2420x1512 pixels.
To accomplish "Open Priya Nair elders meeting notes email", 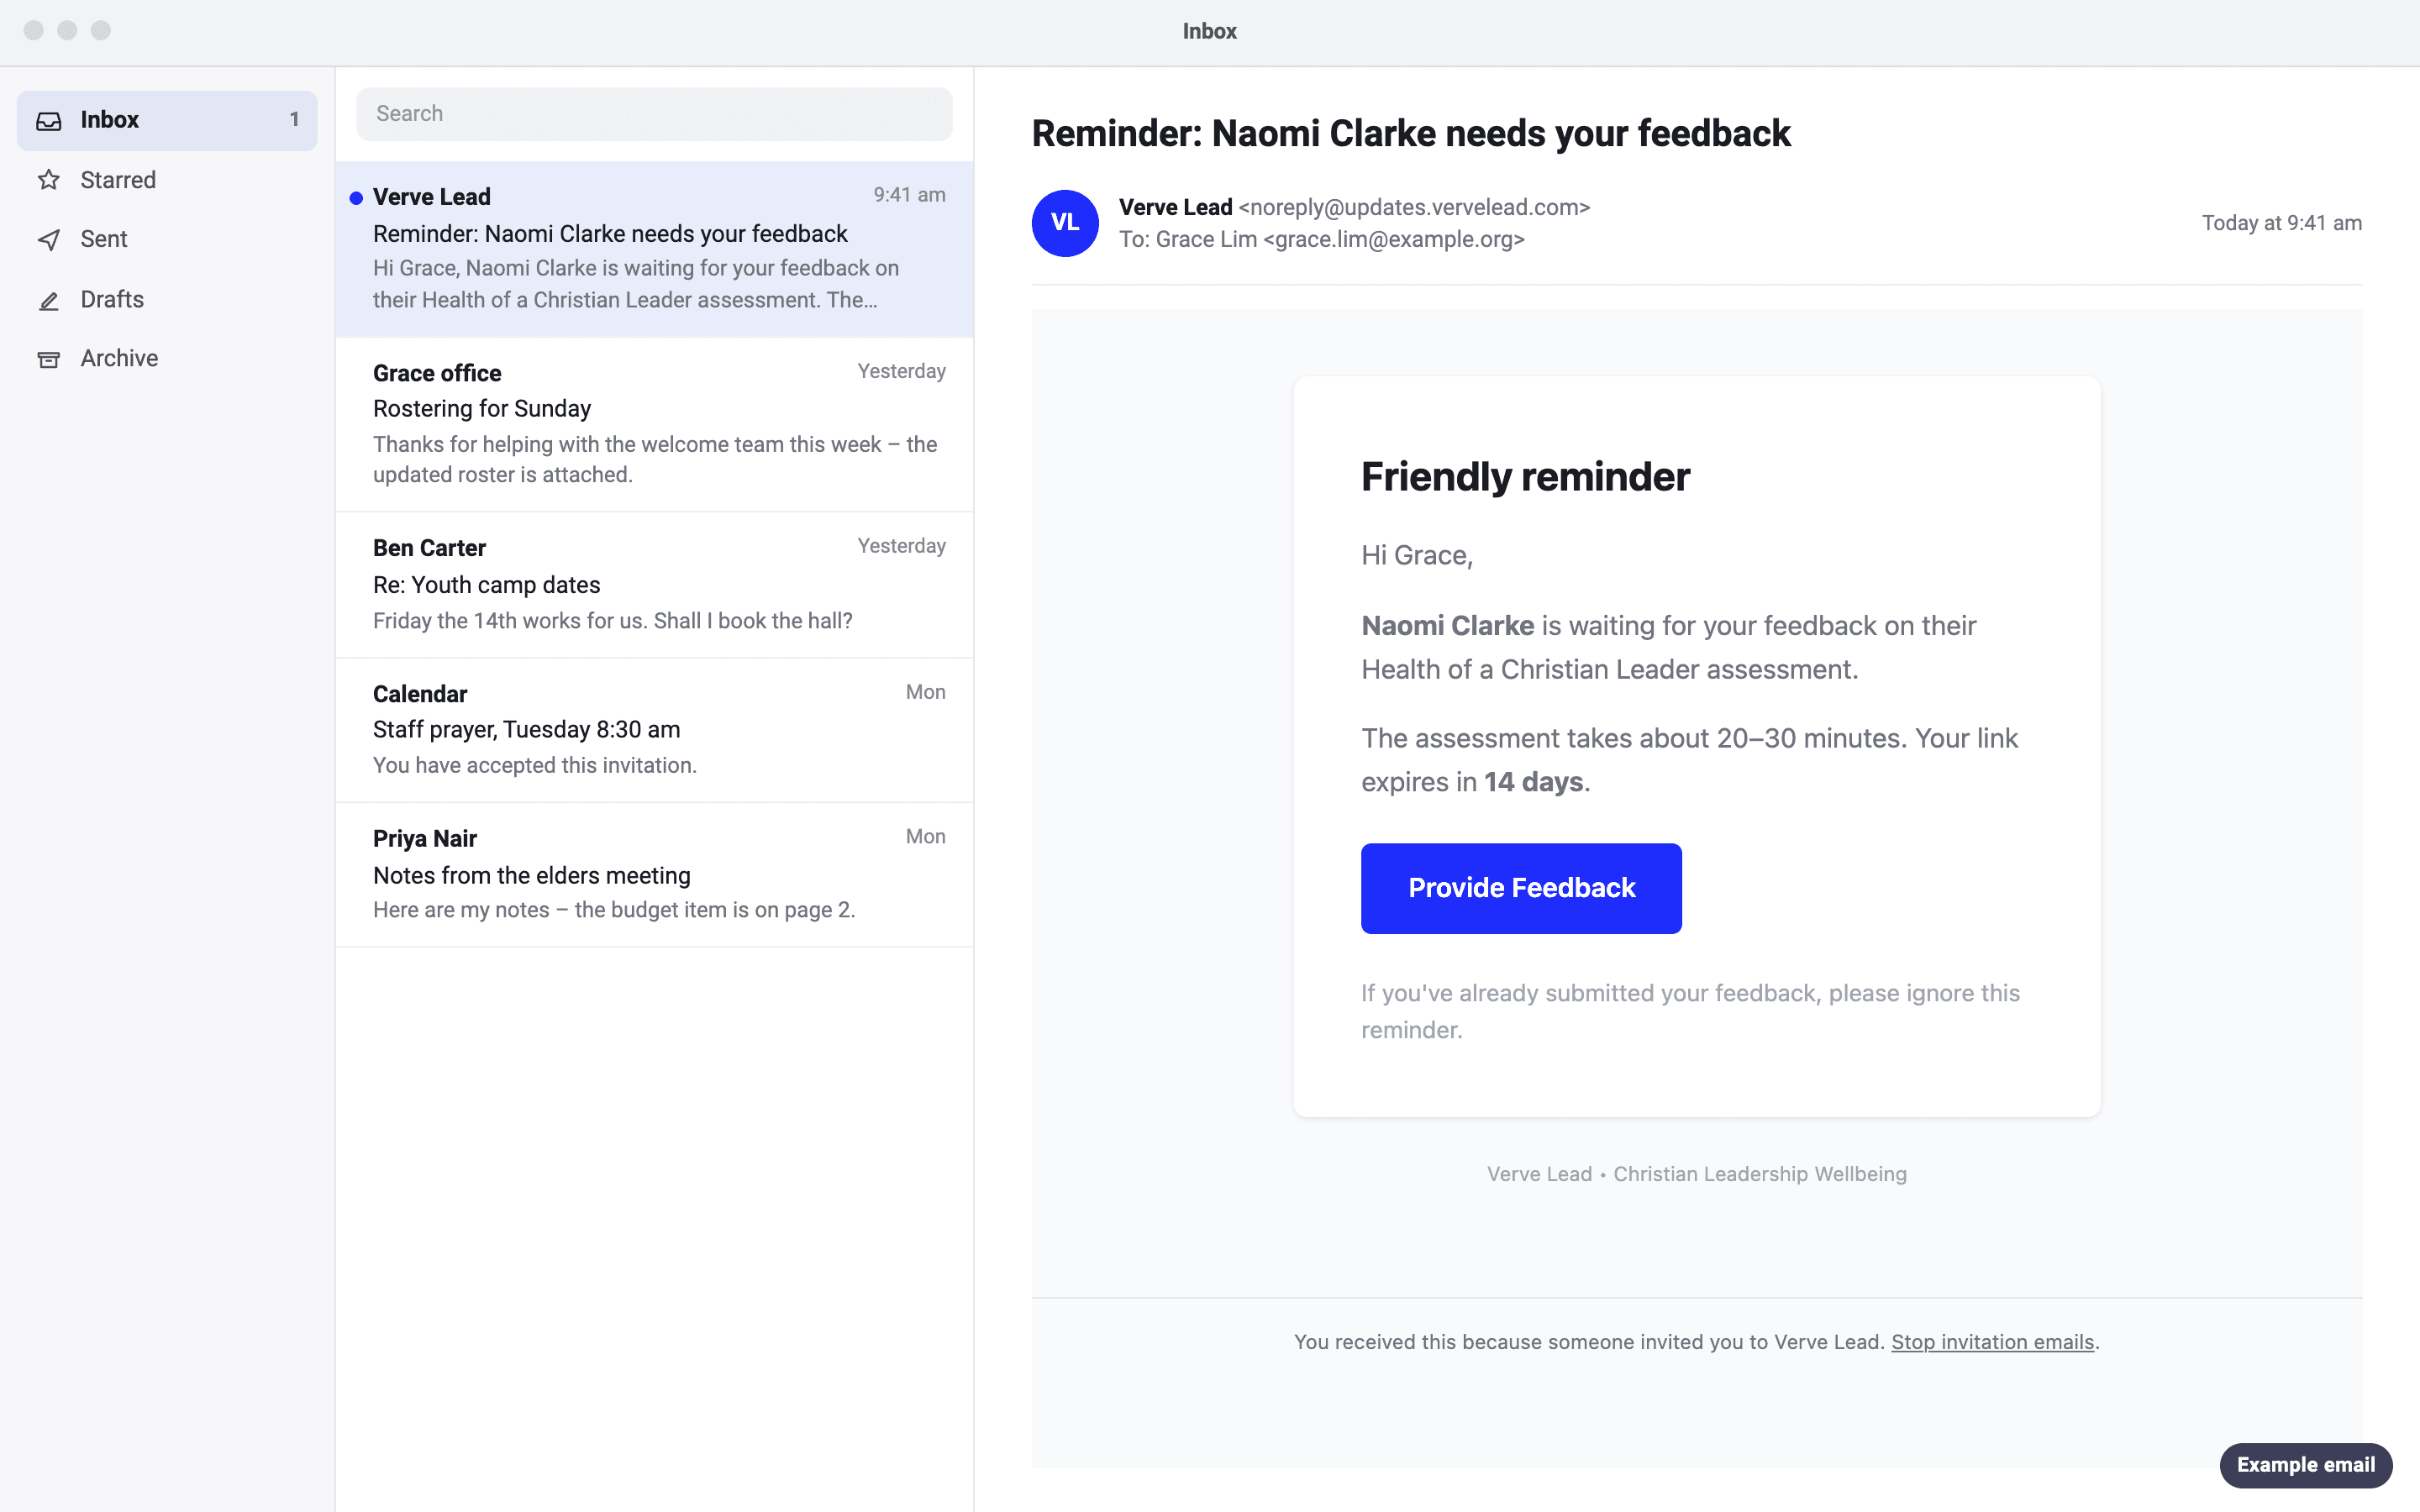I will tap(654, 875).
